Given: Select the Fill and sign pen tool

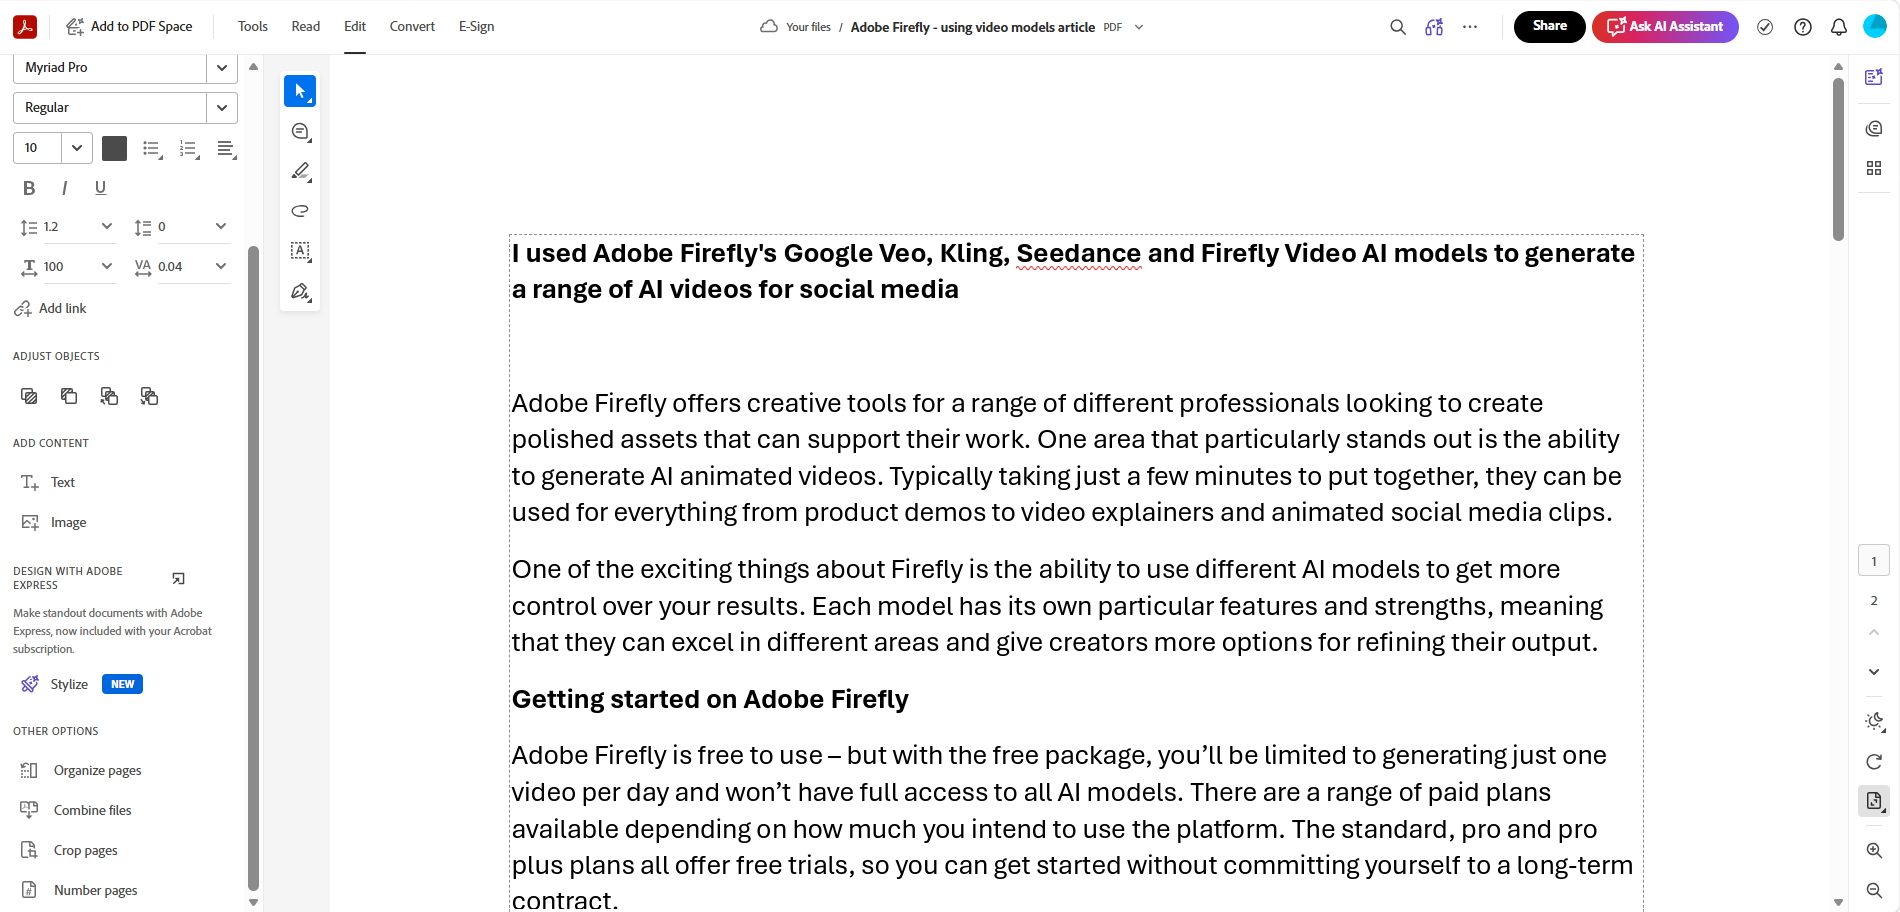Looking at the screenshot, I should click(x=300, y=291).
